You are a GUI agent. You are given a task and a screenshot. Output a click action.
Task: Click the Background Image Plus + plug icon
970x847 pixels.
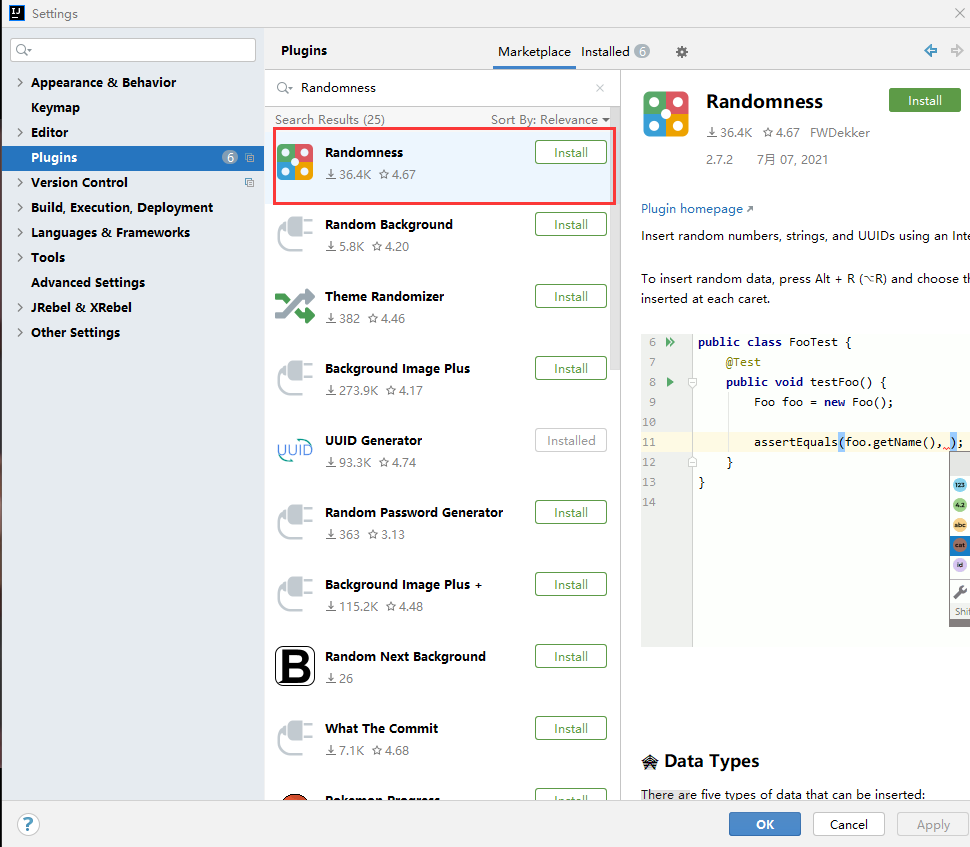295,594
